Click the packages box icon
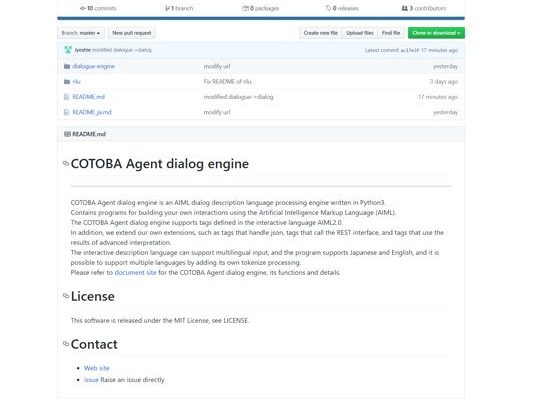 [x=245, y=8]
